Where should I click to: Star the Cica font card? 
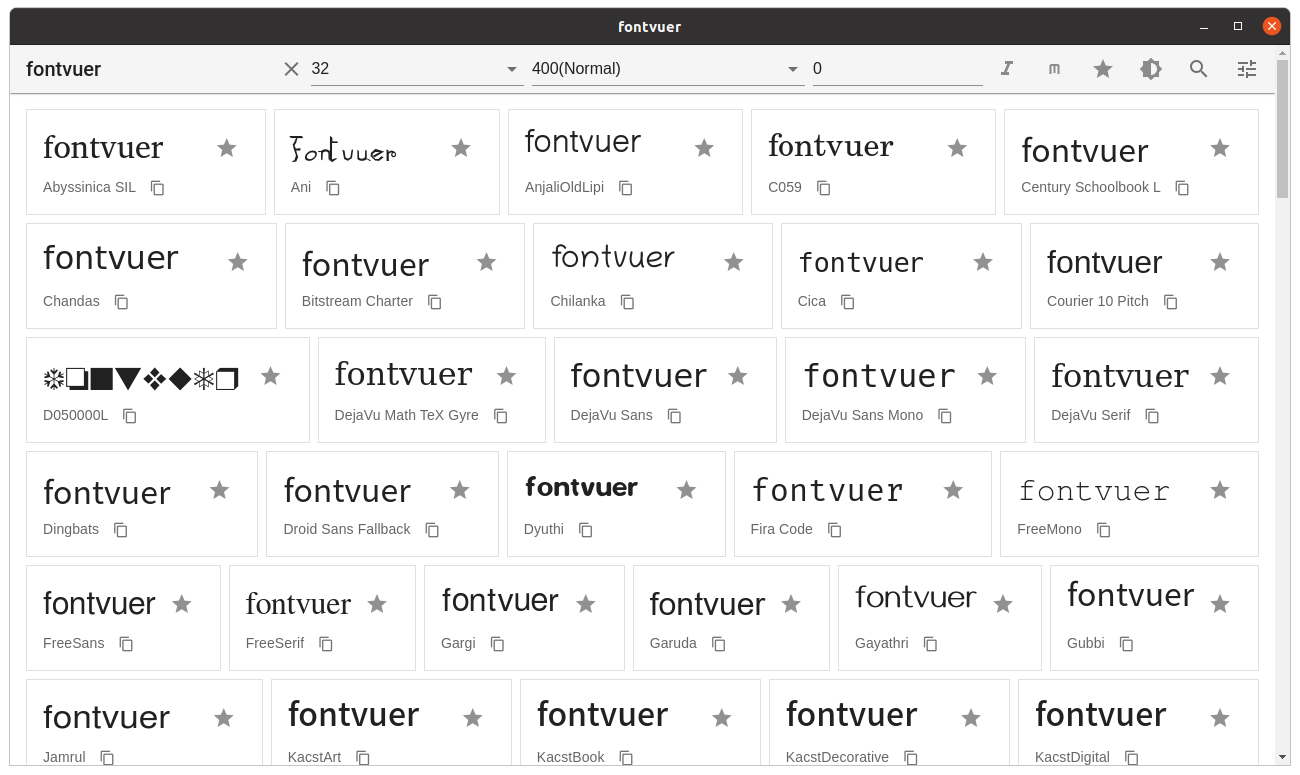pyautogui.click(x=983, y=262)
